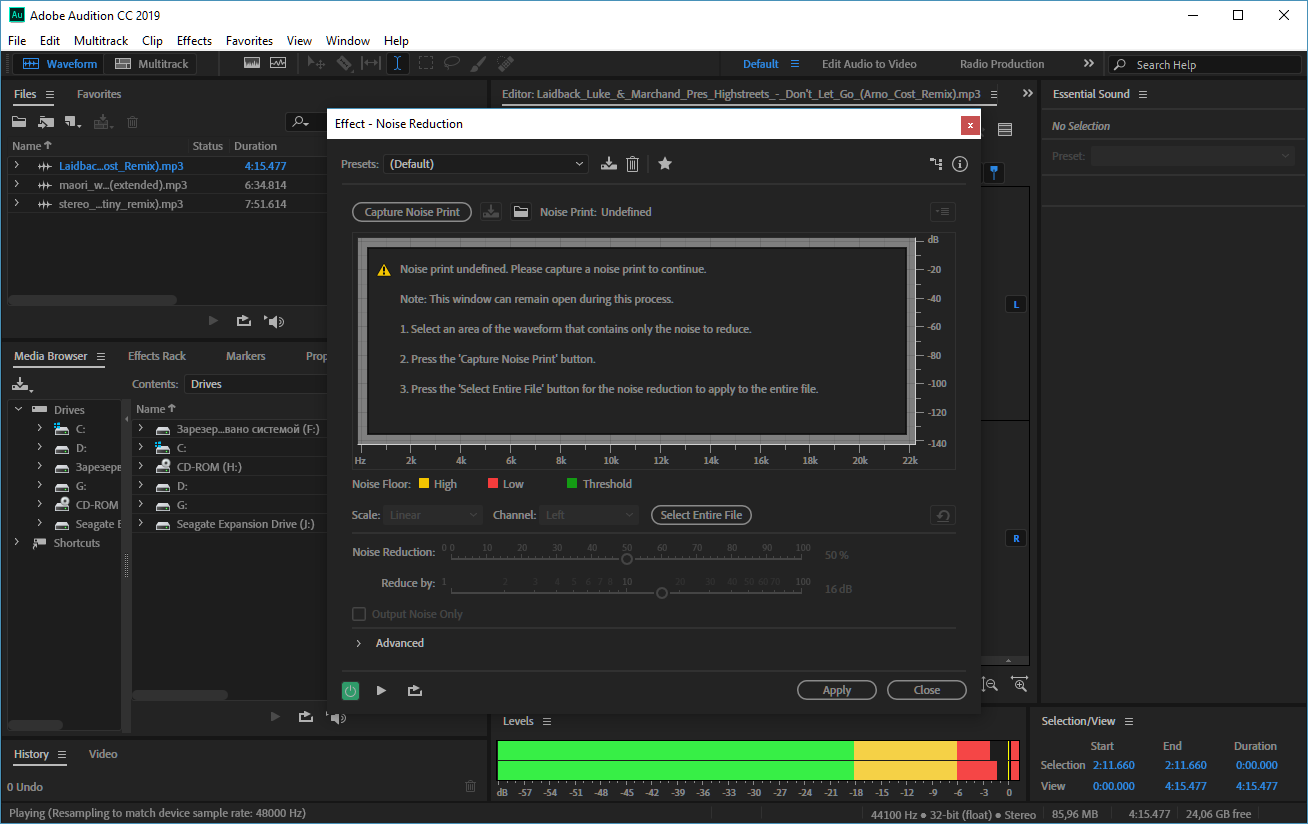Open Files panel menu icon
1308x824 pixels.
49,94
